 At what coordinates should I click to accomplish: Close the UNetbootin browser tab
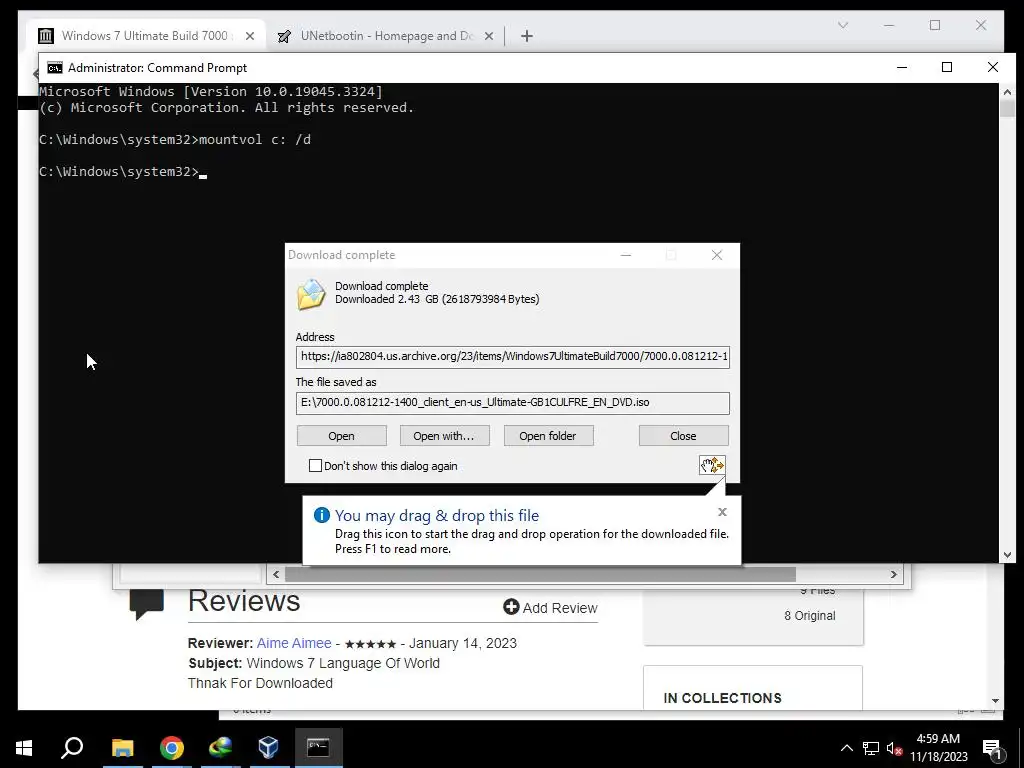click(488, 36)
